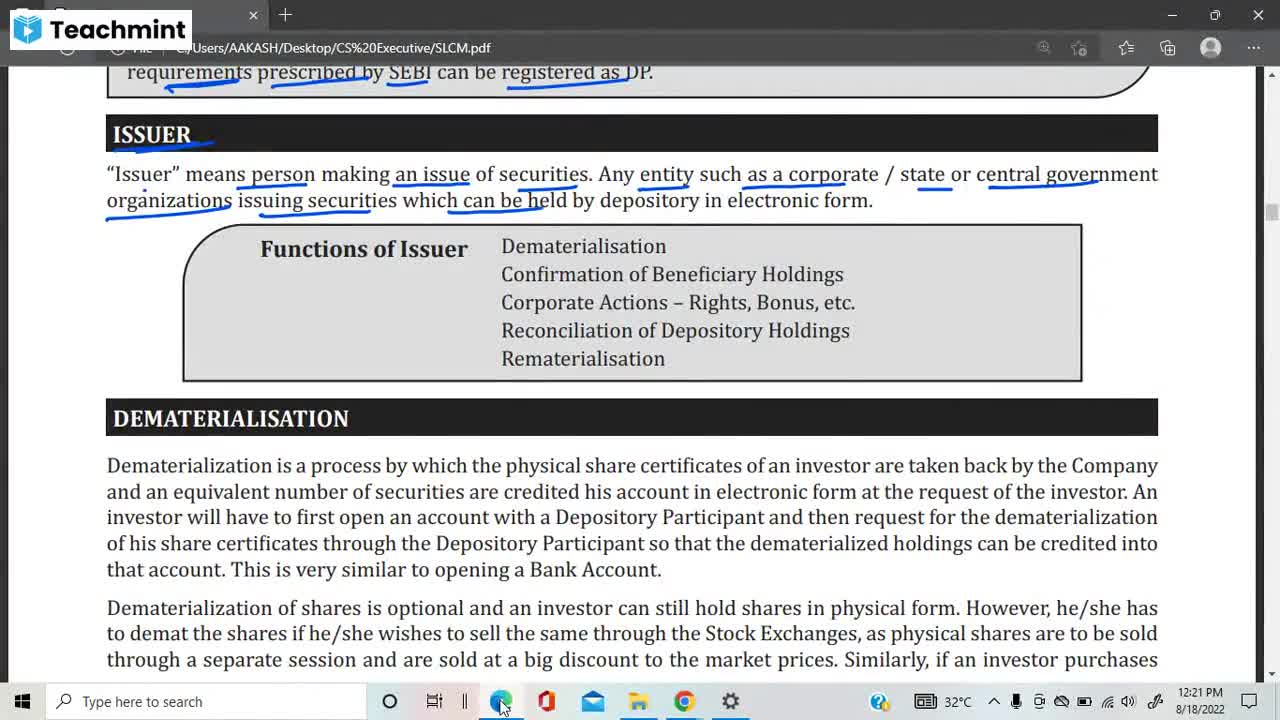Open the Action Center notifications
The height and width of the screenshot is (720, 1280).
(1249, 701)
